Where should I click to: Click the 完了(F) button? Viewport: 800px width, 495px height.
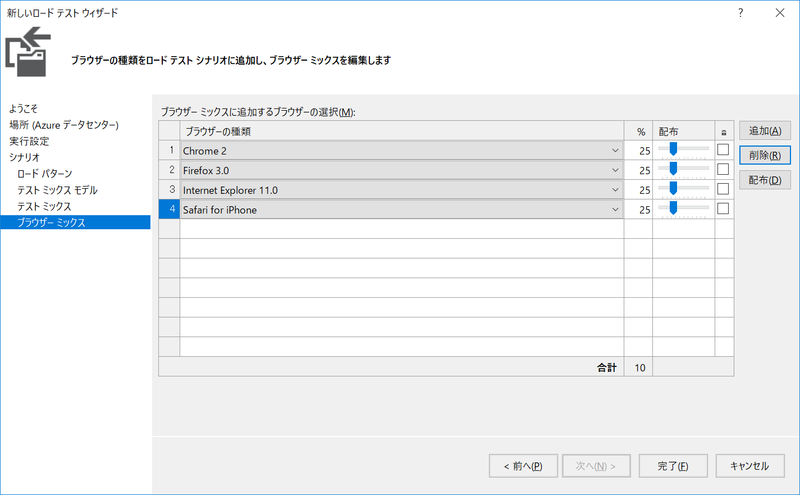click(673, 466)
